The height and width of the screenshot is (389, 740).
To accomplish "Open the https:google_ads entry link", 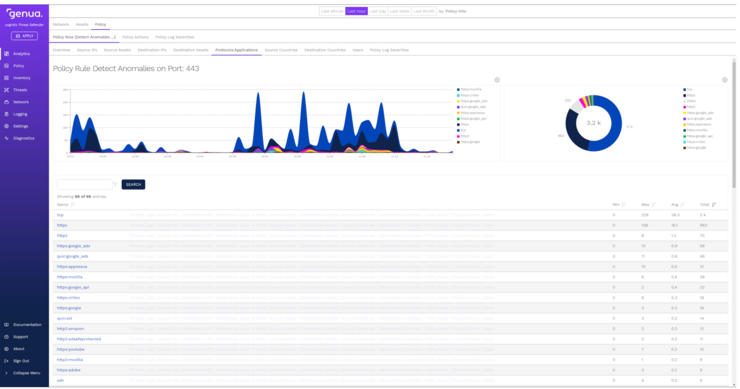I will click(x=73, y=246).
